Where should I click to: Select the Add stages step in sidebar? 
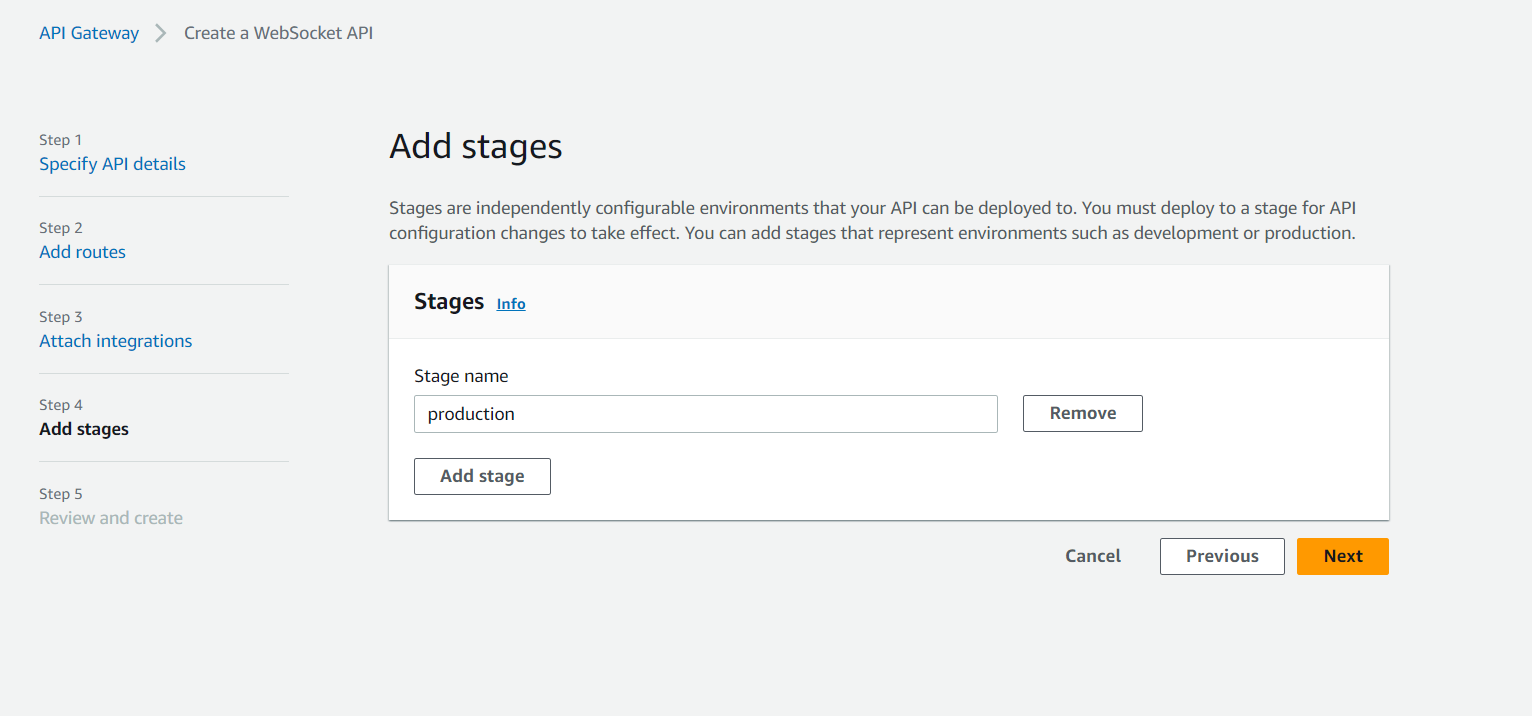click(84, 429)
